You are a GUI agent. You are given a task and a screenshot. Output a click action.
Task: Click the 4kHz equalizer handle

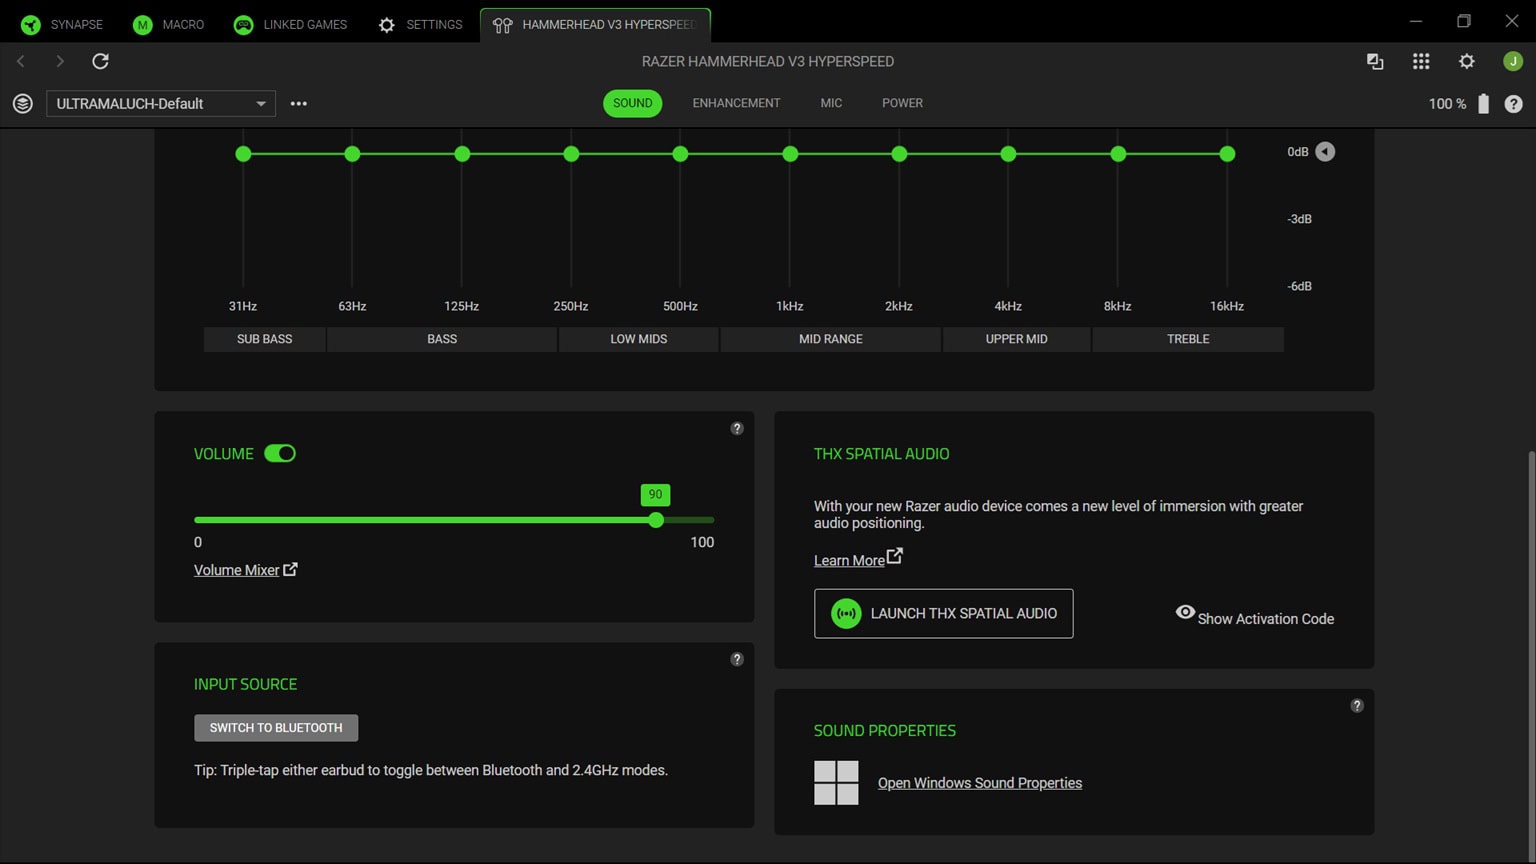pos(1008,154)
